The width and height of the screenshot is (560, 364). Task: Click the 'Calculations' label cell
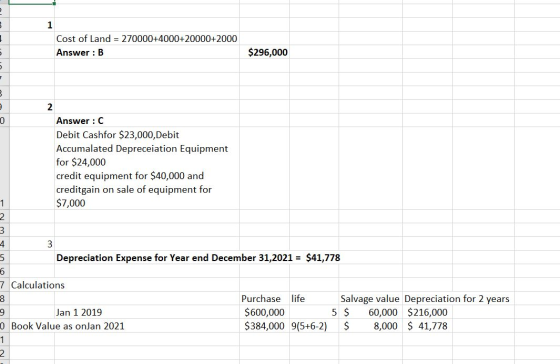point(32,285)
